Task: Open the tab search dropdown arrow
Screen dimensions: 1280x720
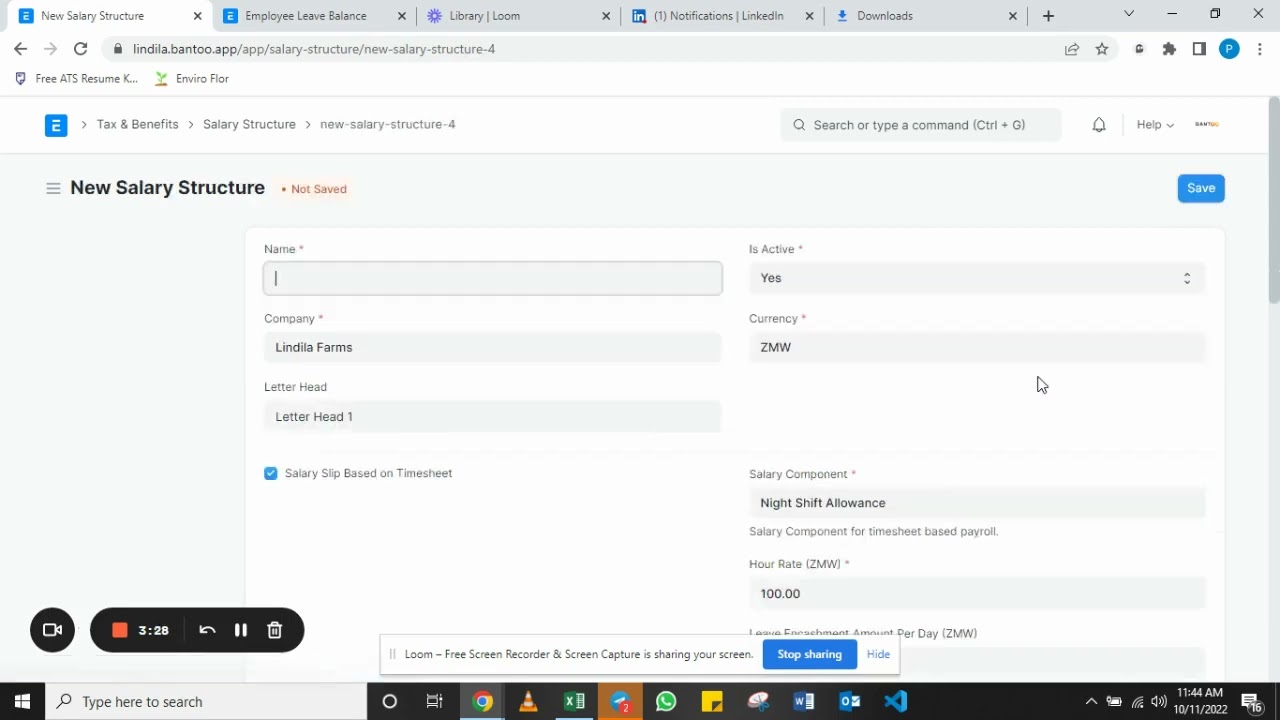Action: (x=1129, y=15)
